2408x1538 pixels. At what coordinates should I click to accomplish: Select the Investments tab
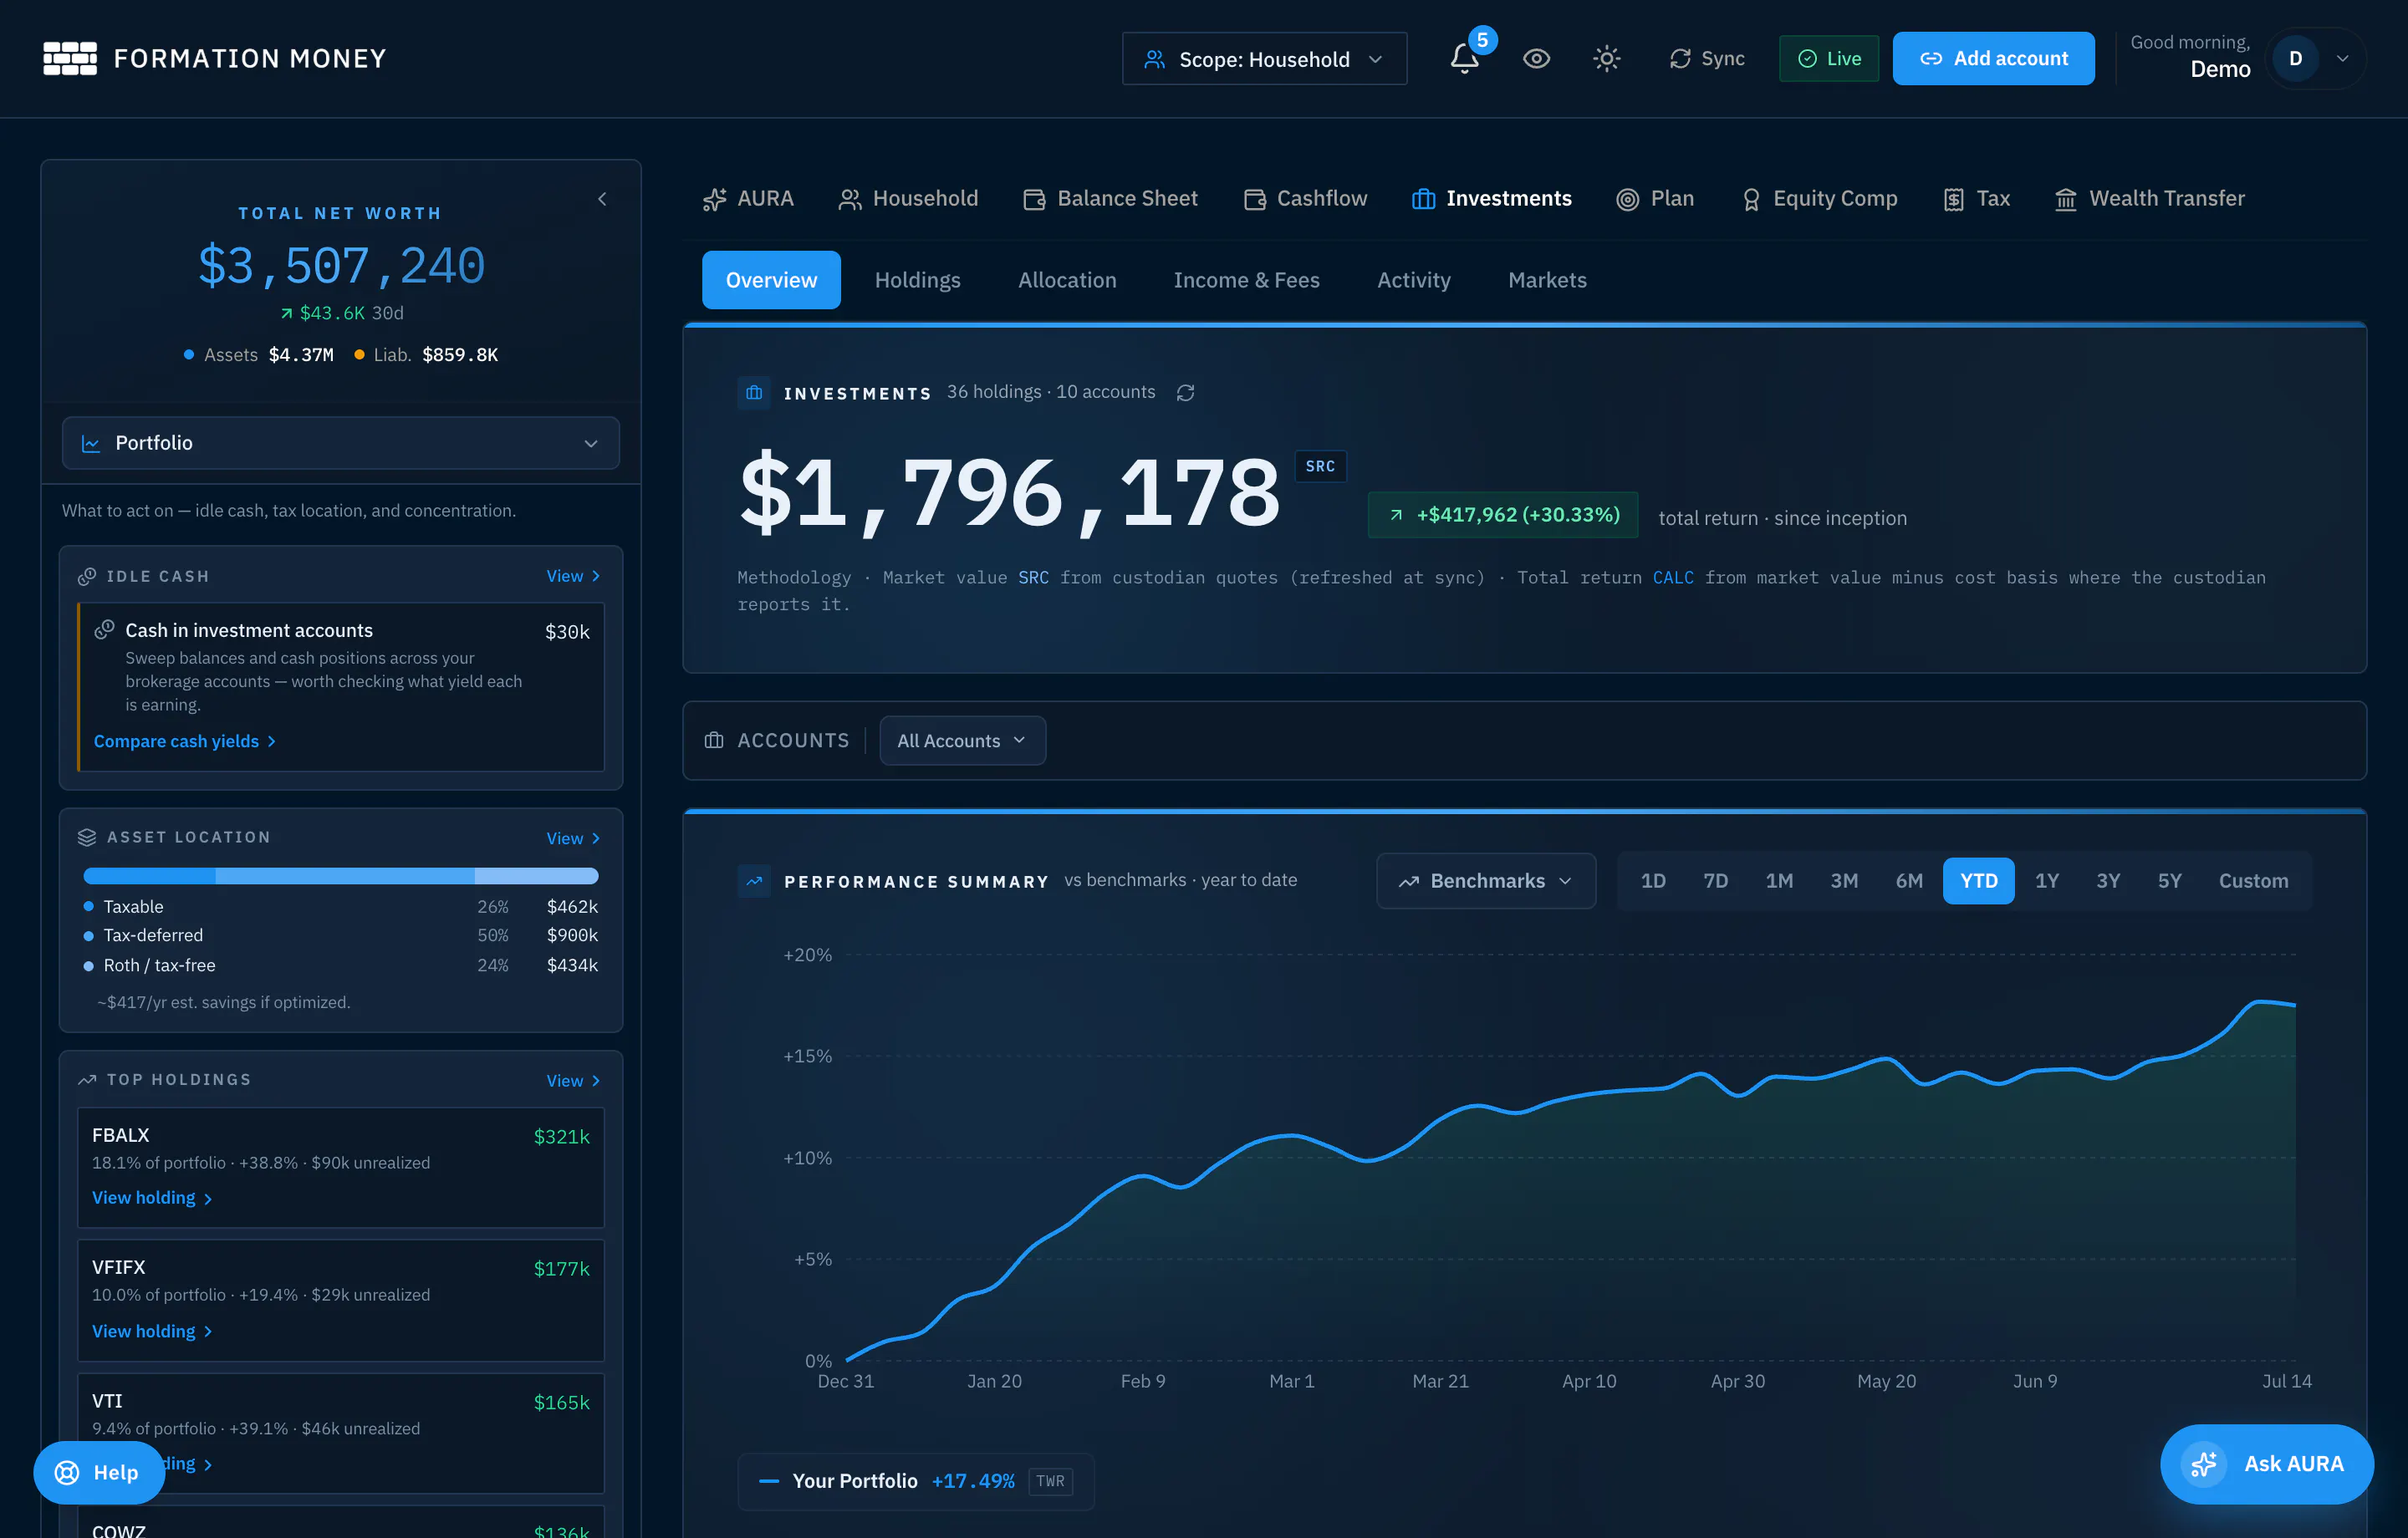click(1491, 199)
